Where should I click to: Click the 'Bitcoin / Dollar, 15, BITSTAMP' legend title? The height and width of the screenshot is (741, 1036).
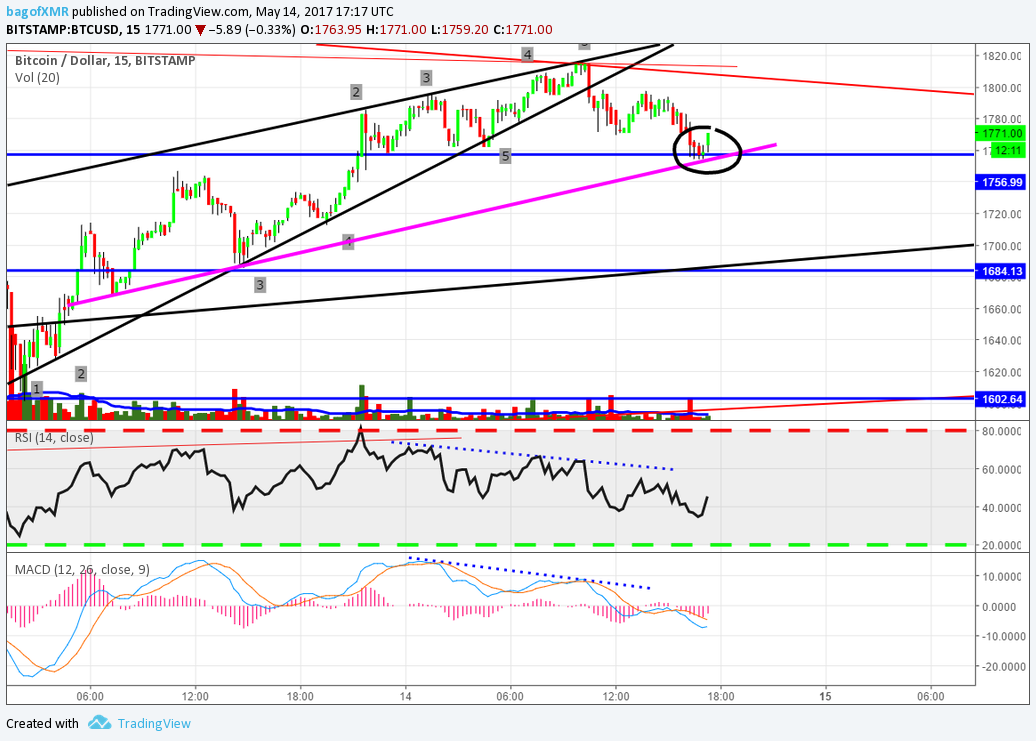[105, 60]
